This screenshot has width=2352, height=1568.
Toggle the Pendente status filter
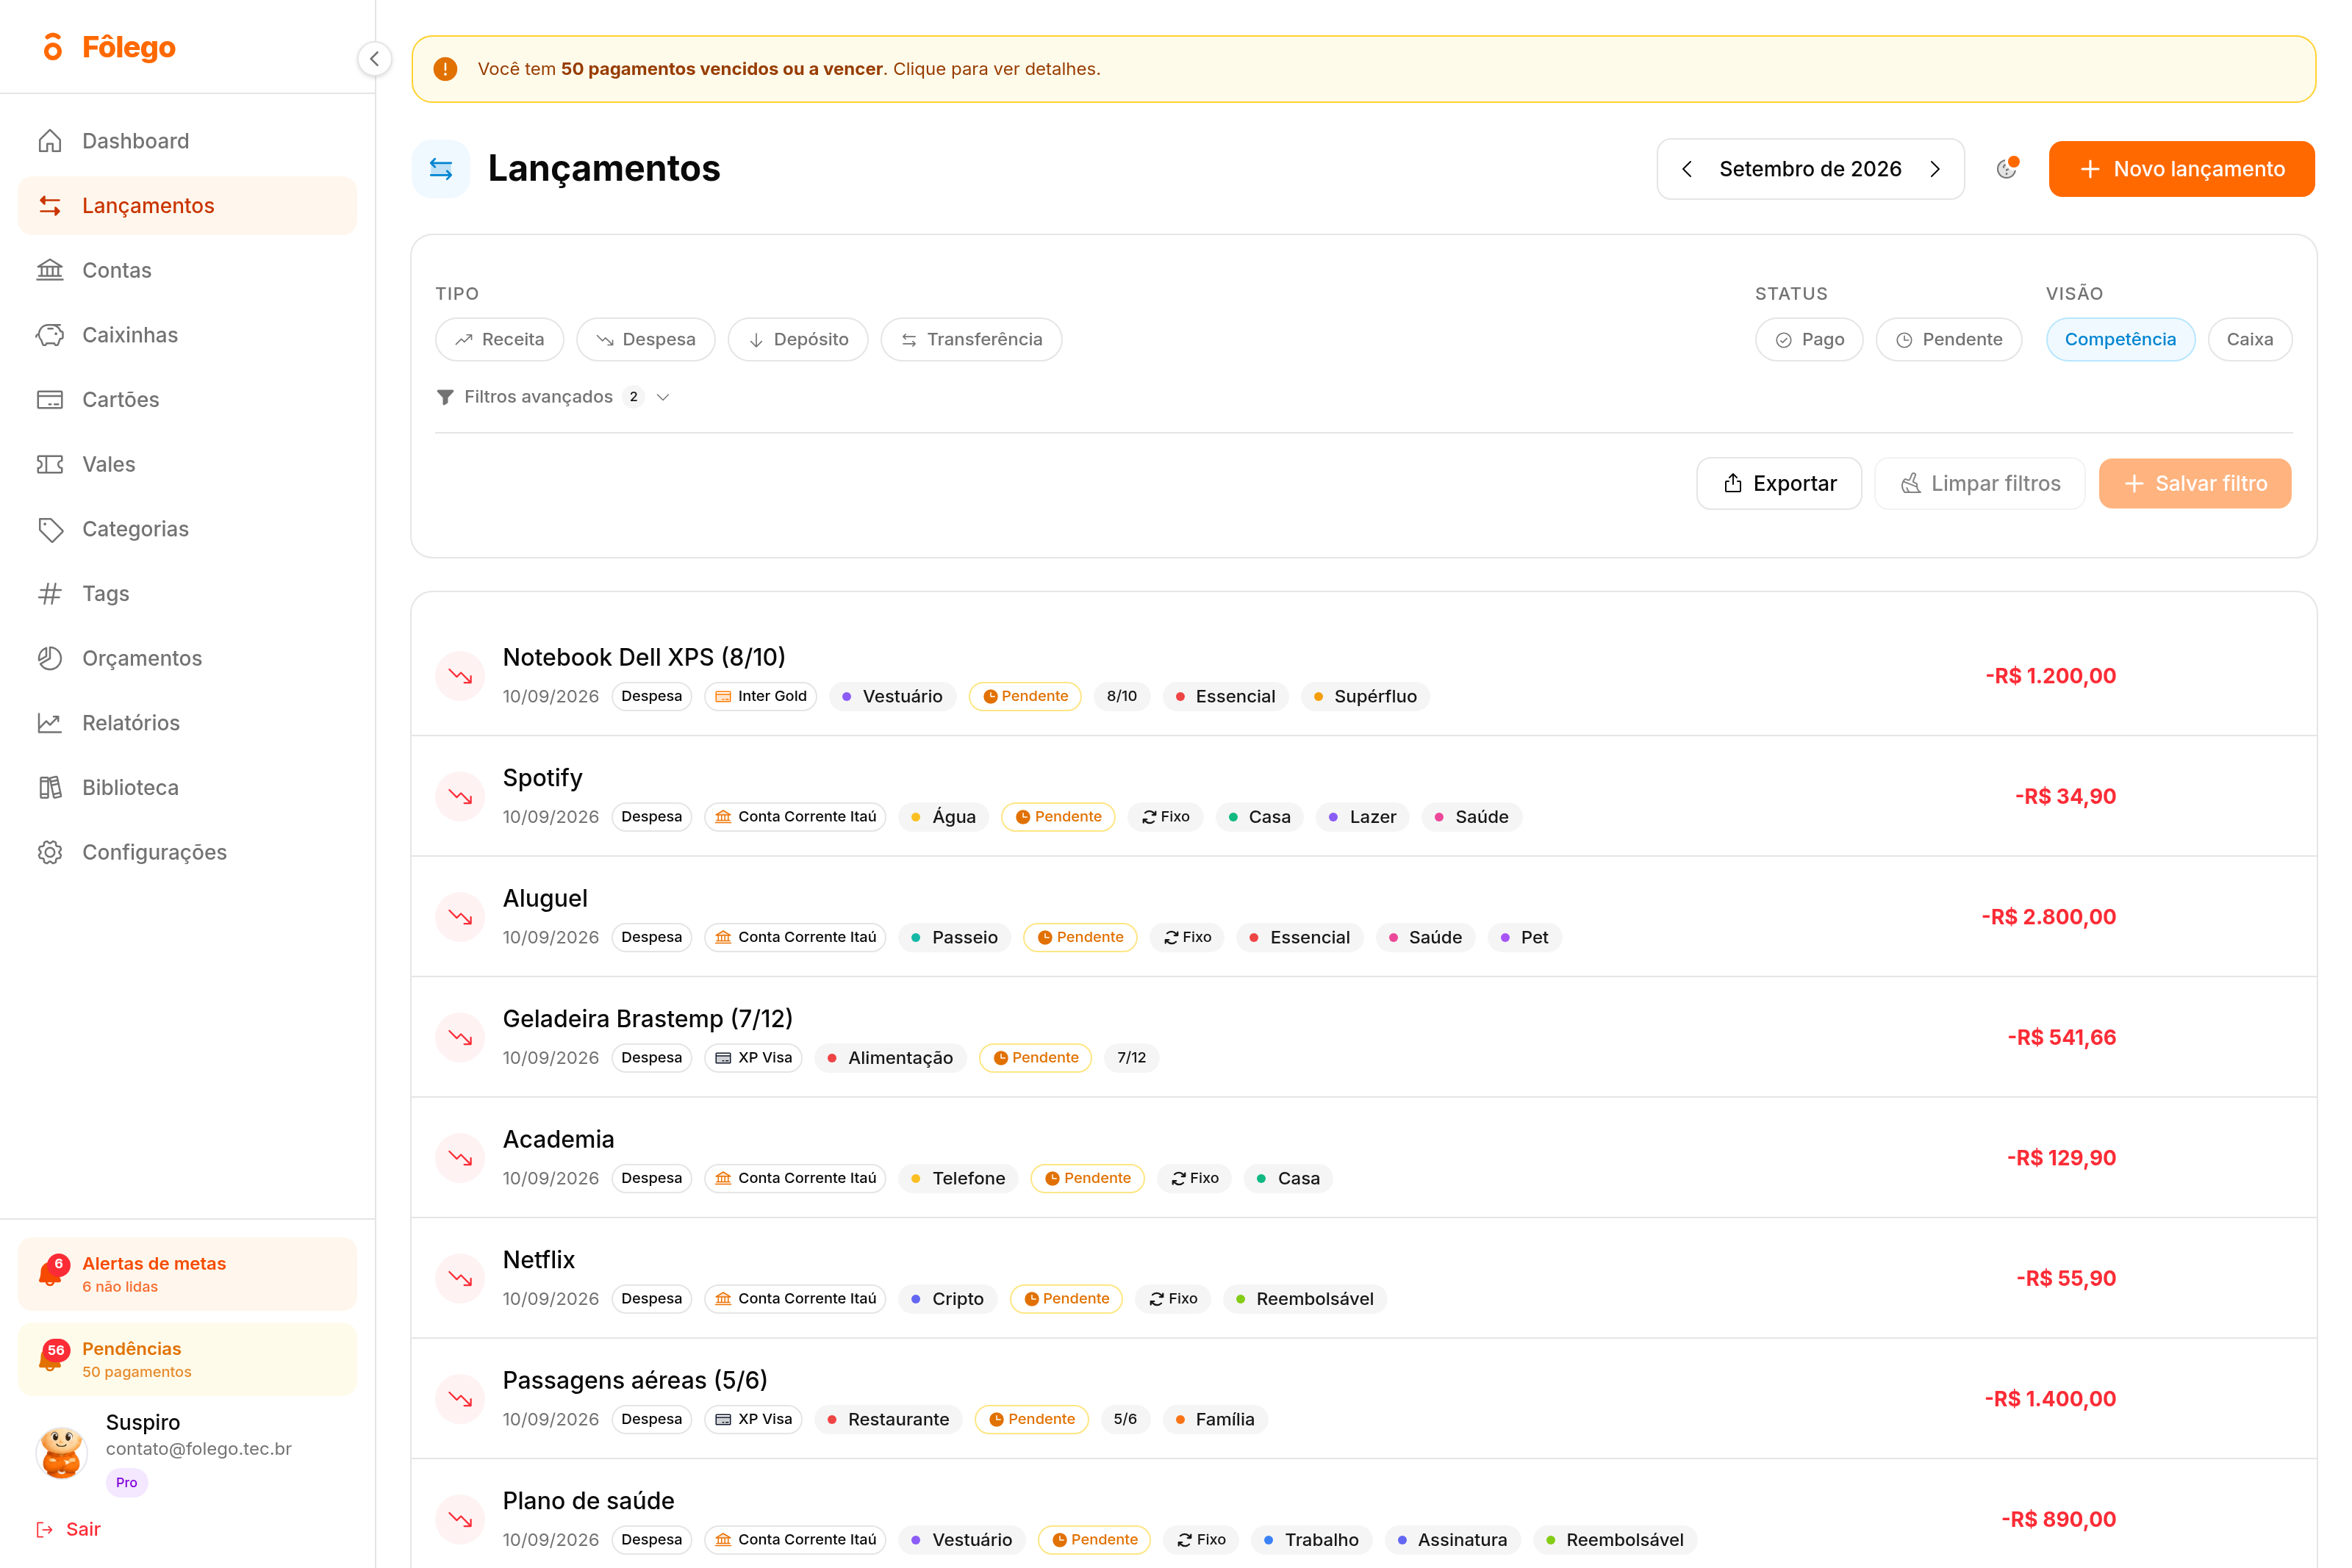point(1949,340)
